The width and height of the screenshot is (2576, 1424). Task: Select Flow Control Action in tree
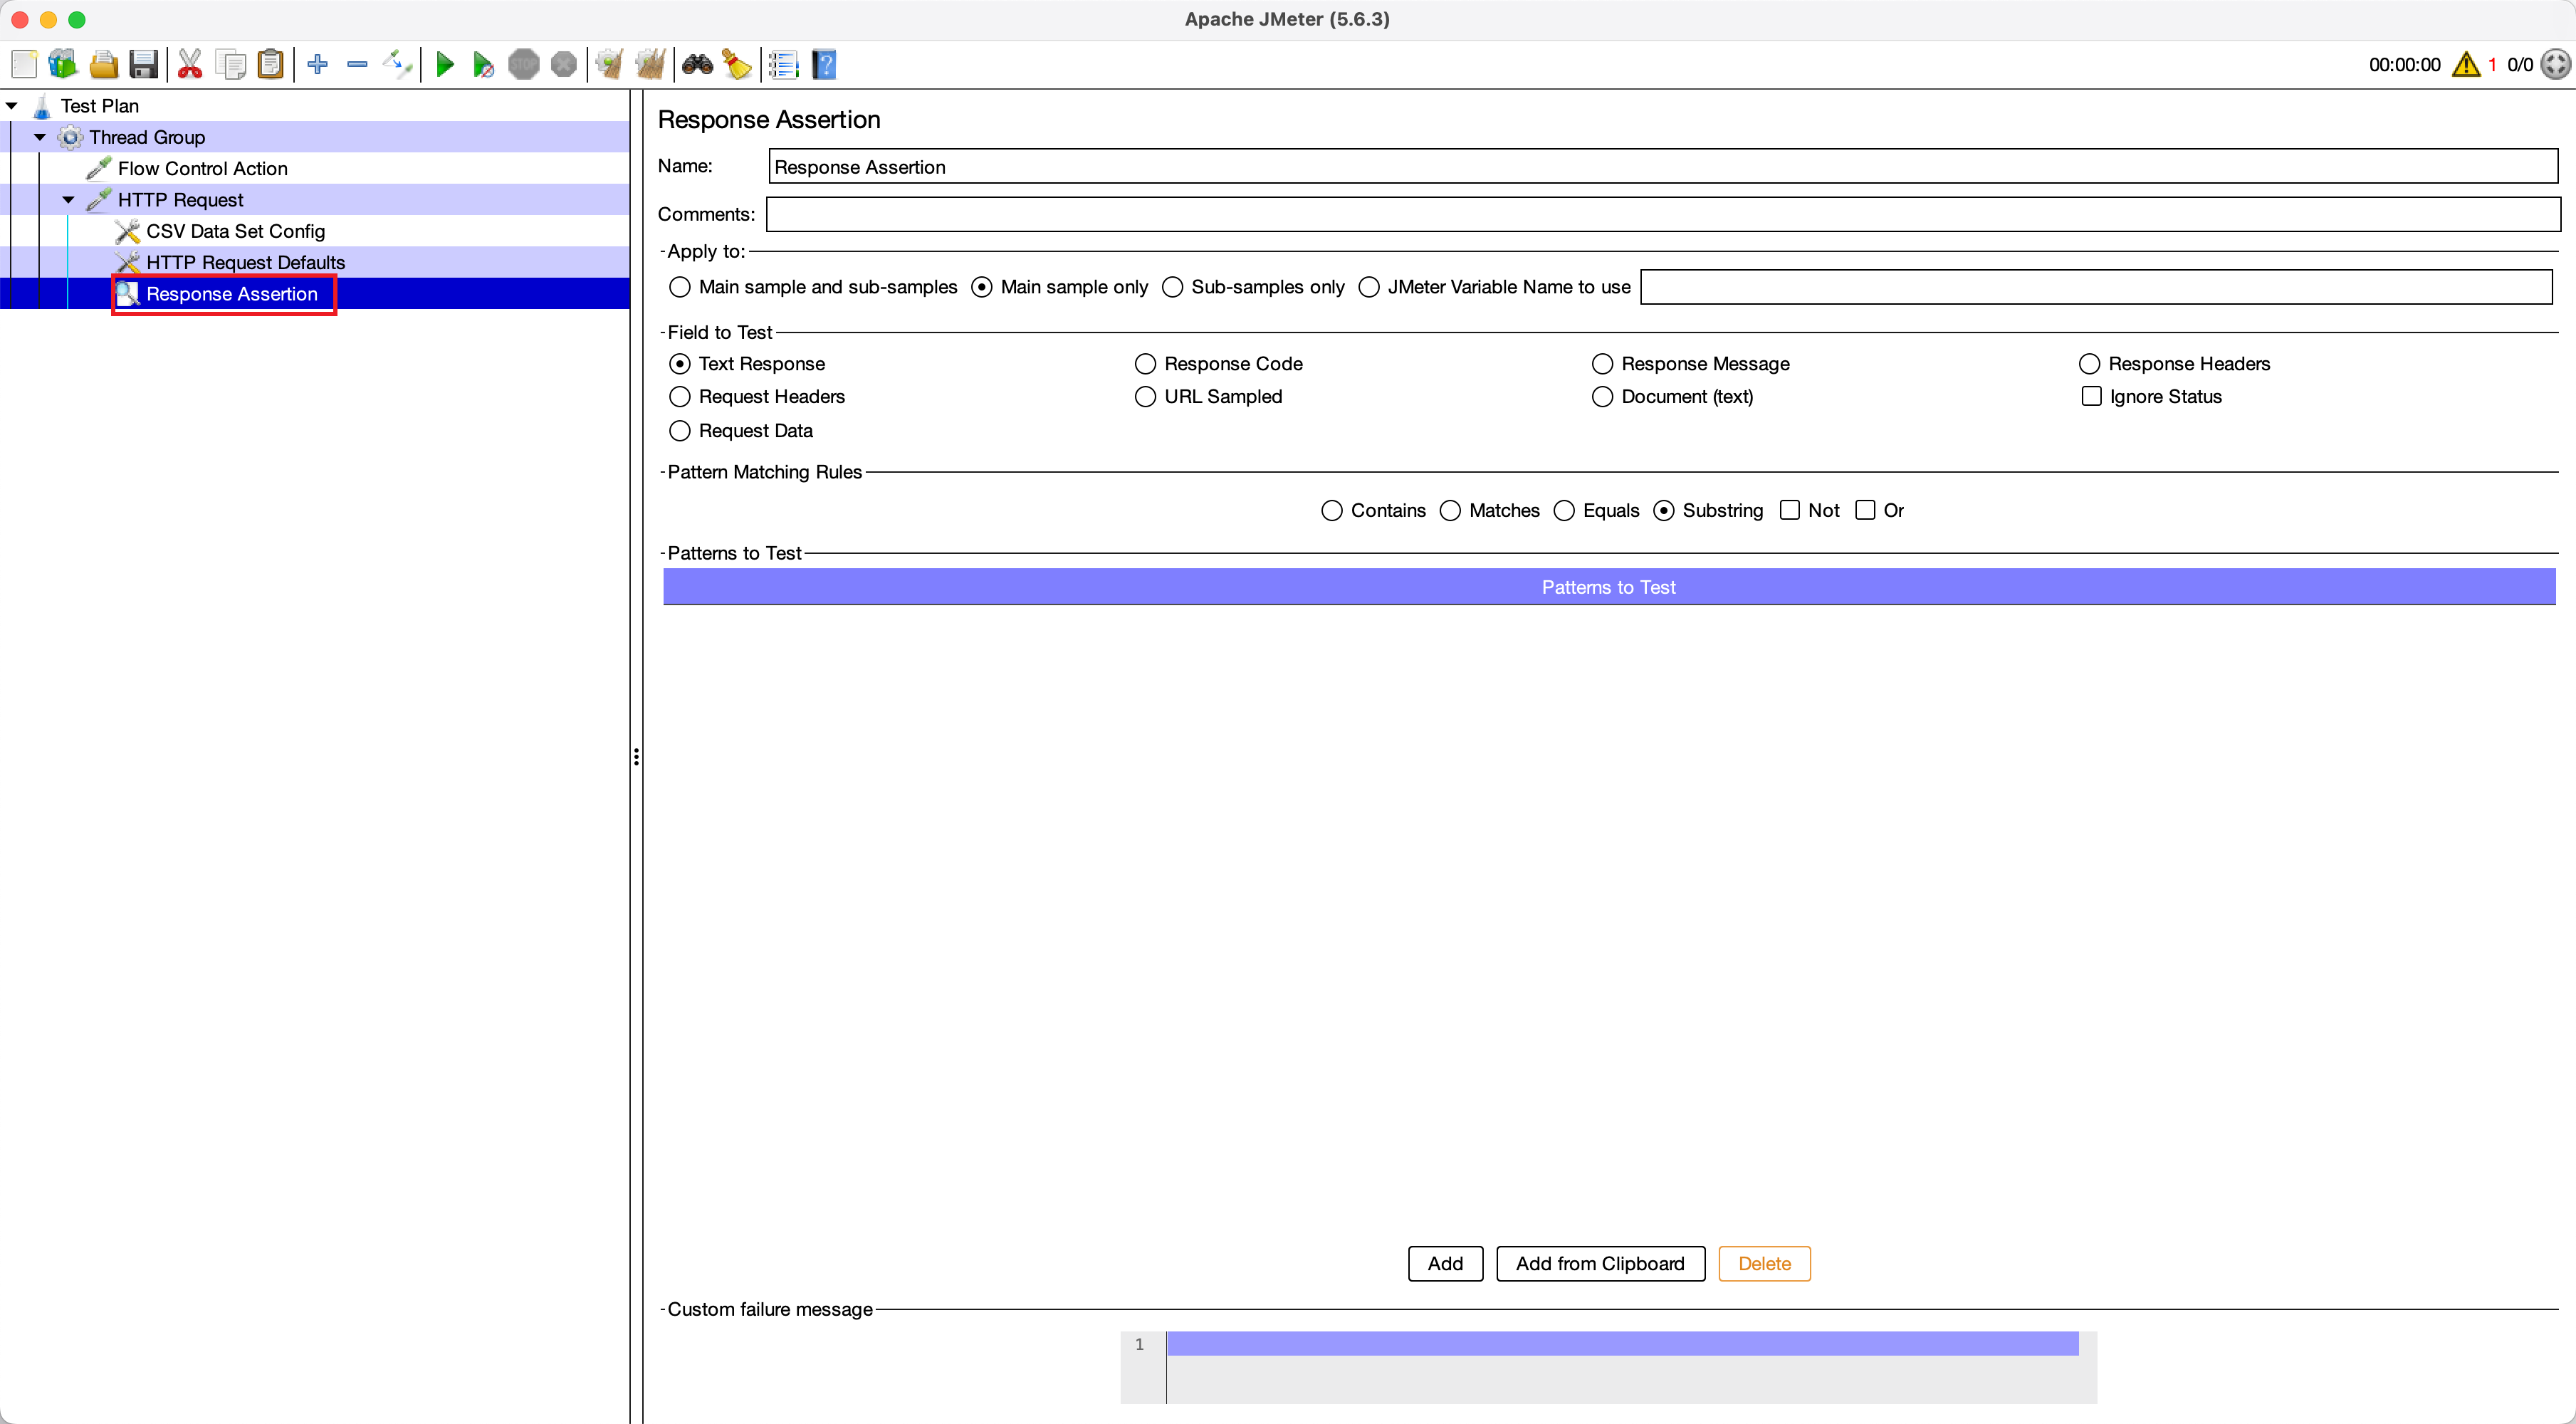pos(202,169)
